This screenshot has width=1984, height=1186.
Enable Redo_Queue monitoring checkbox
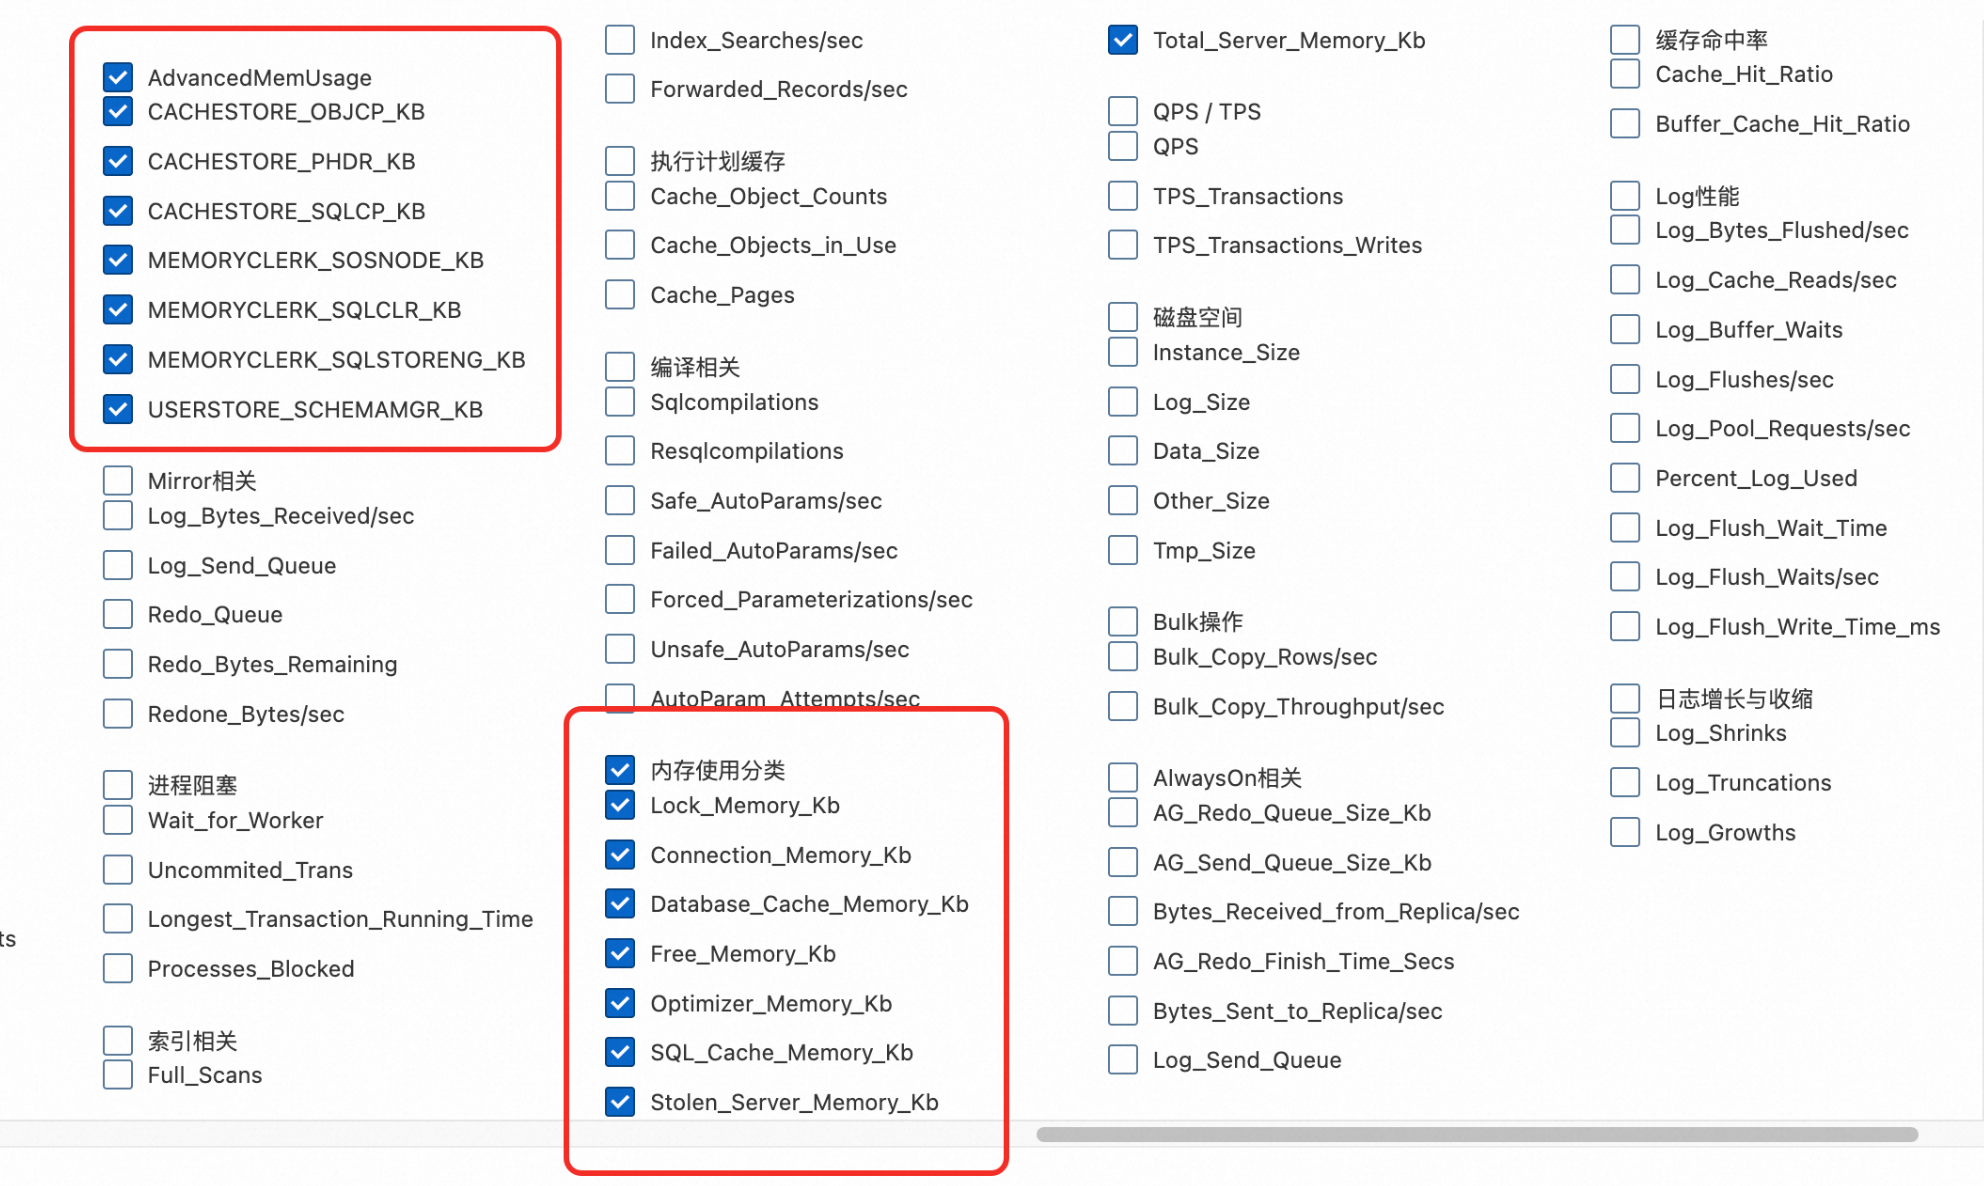click(x=118, y=614)
